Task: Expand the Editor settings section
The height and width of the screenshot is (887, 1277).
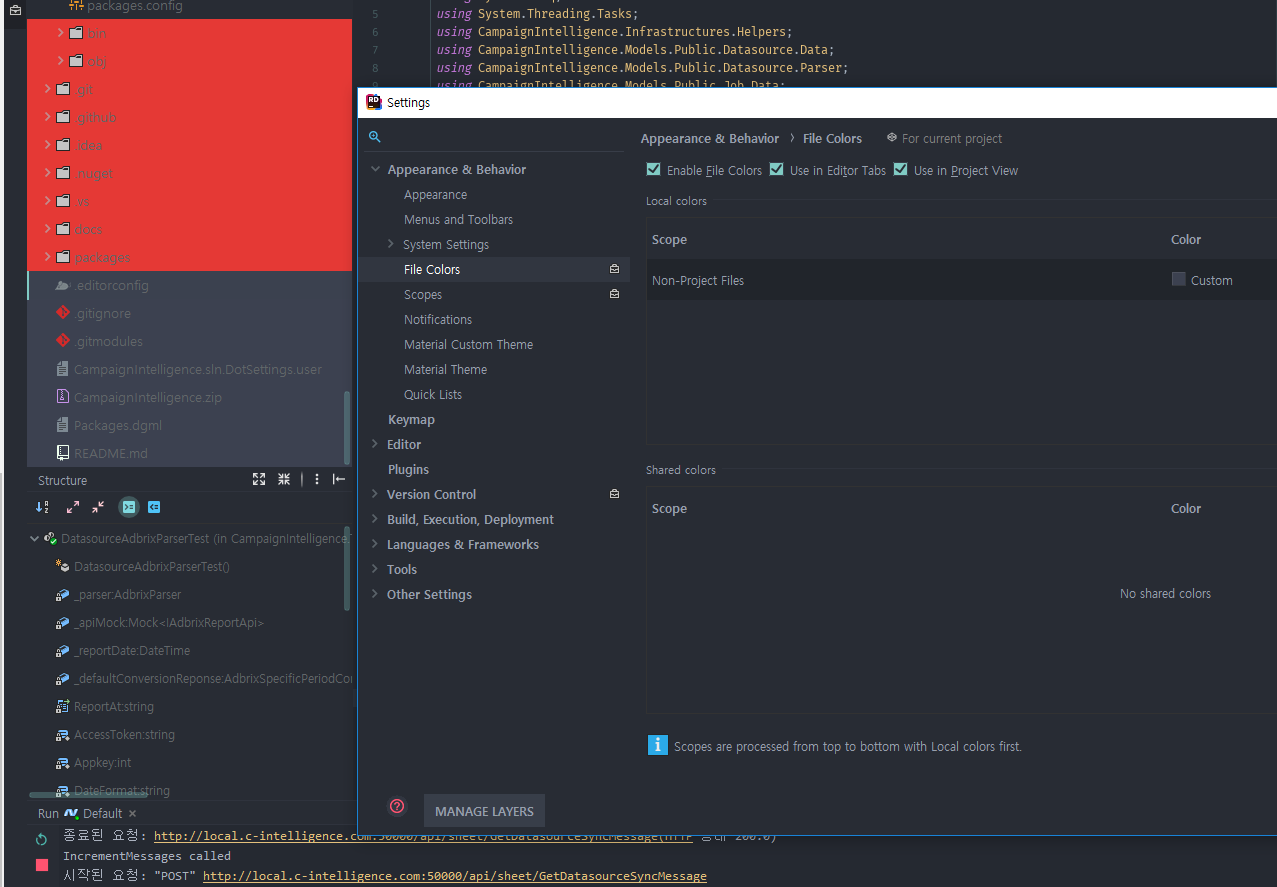Action: pyautogui.click(x=375, y=444)
